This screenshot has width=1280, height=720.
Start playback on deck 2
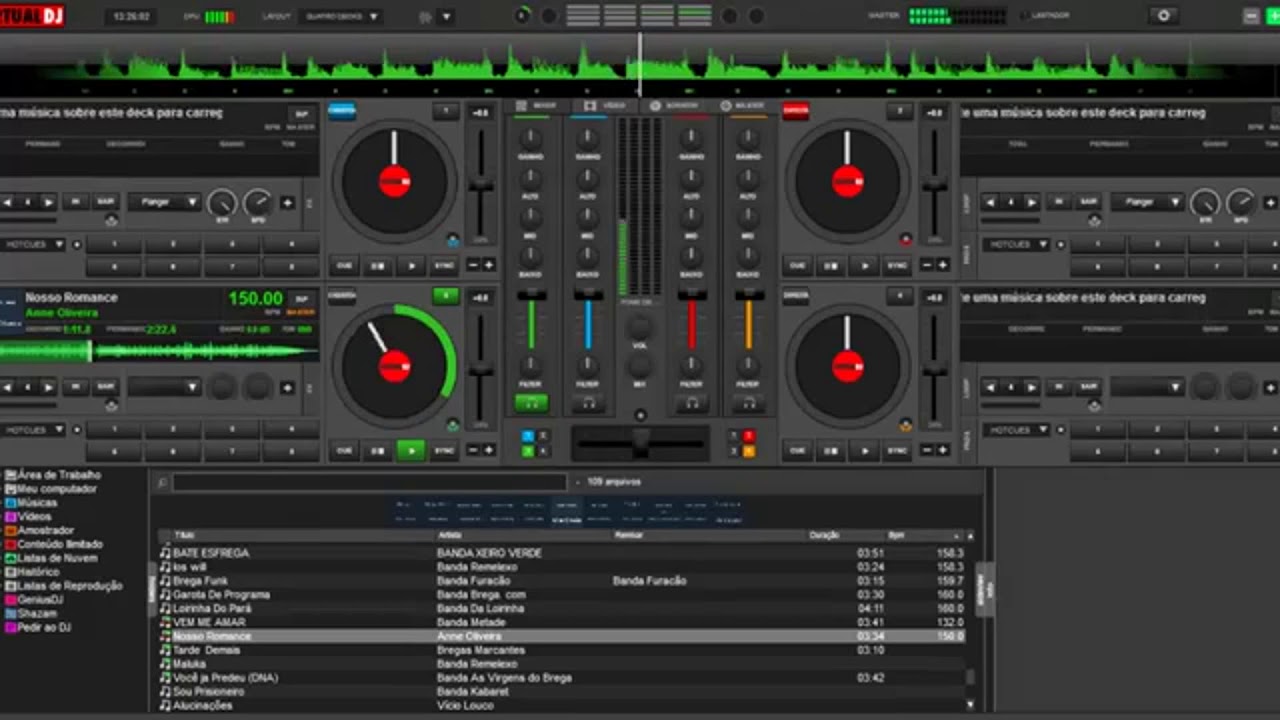(x=864, y=265)
